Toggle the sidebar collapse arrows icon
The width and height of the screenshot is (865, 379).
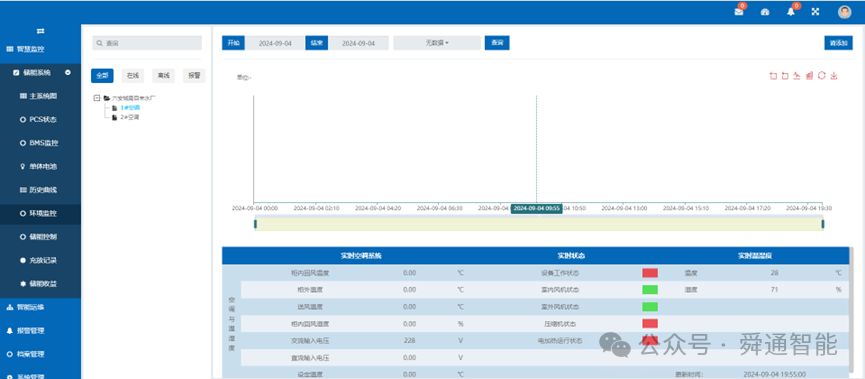tap(40, 31)
